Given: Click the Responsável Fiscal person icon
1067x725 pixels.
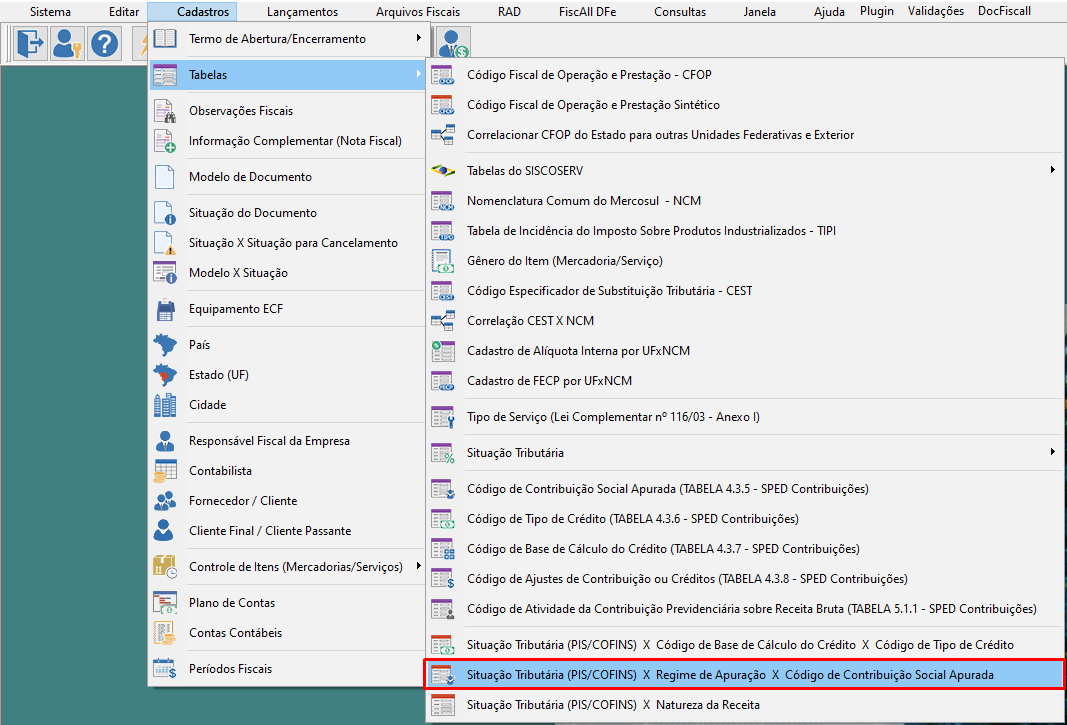Looking at the screenshot, I should click(165, 441).
